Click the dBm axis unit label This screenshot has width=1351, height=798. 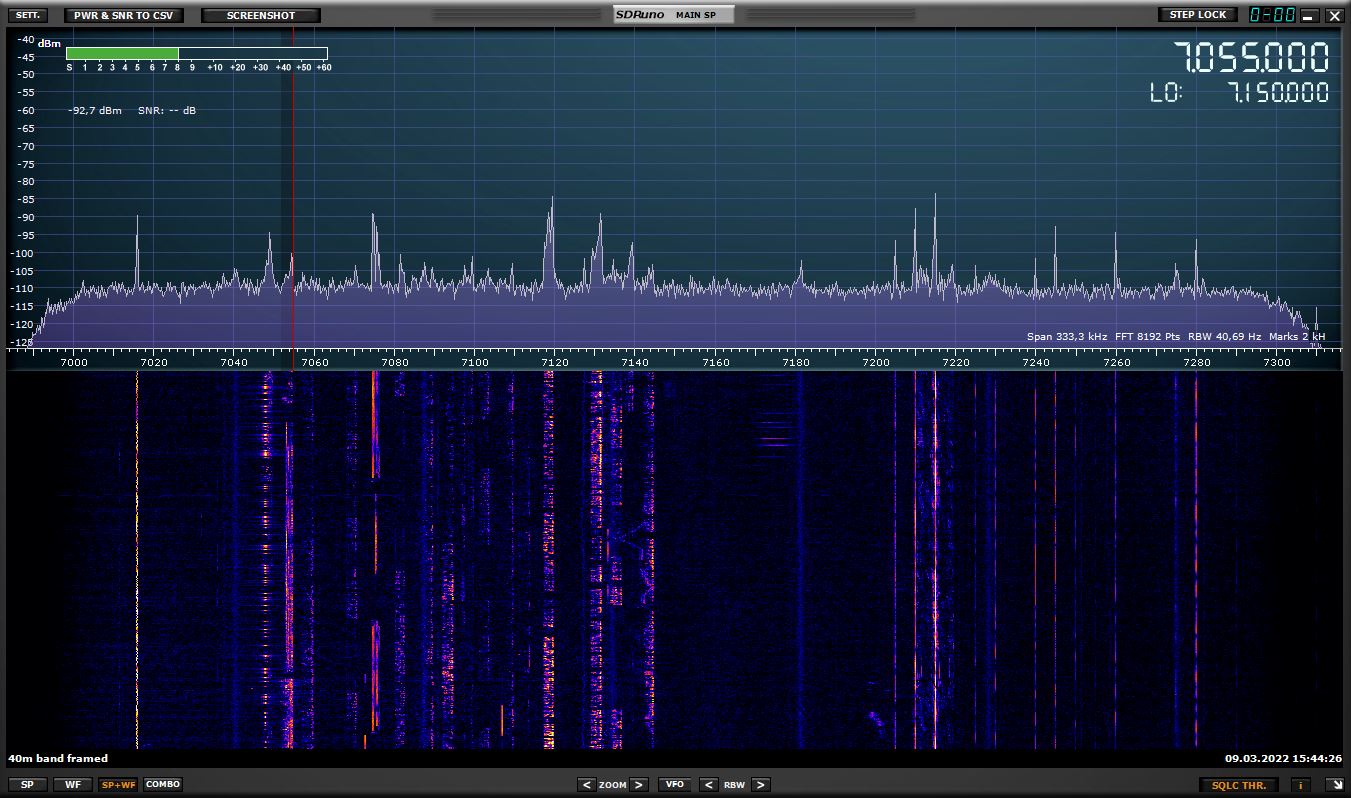click(49, 43)
